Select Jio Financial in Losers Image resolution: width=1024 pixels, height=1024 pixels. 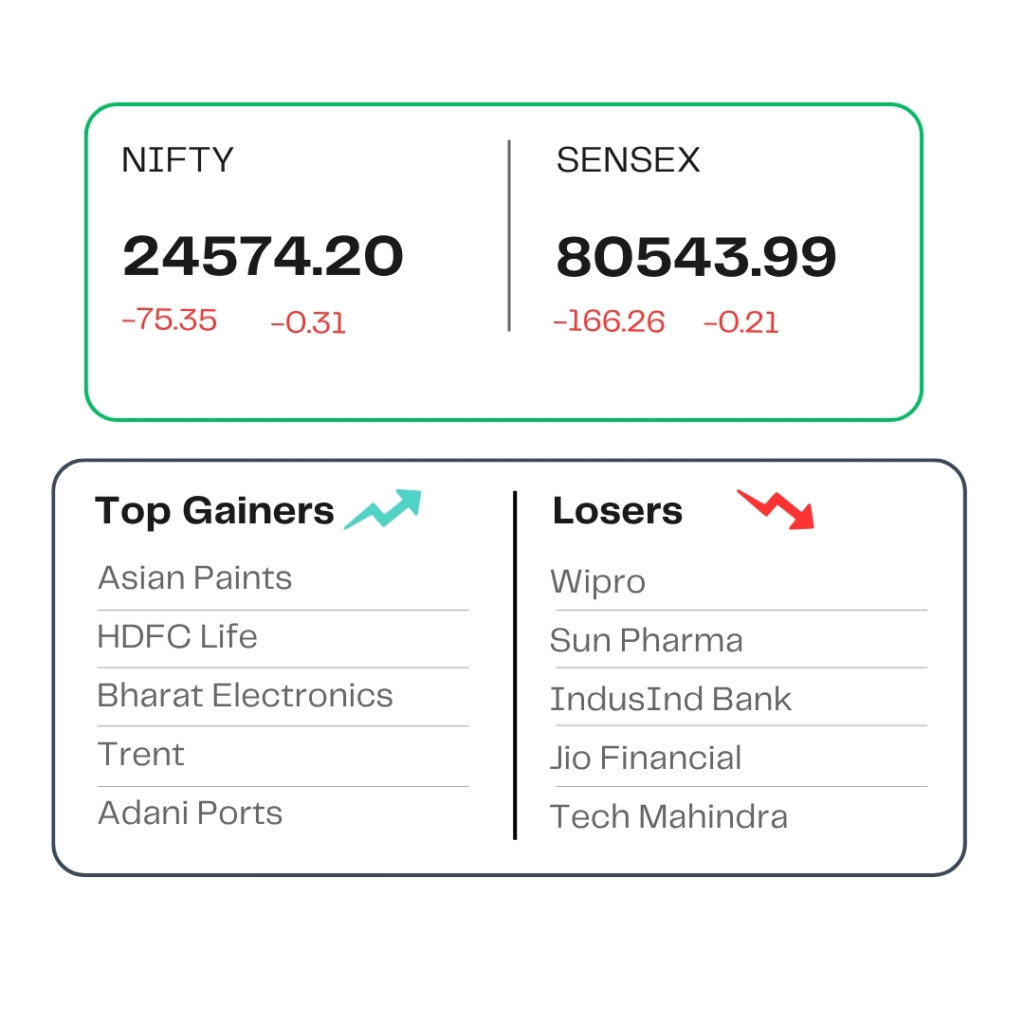coord(646,758)
